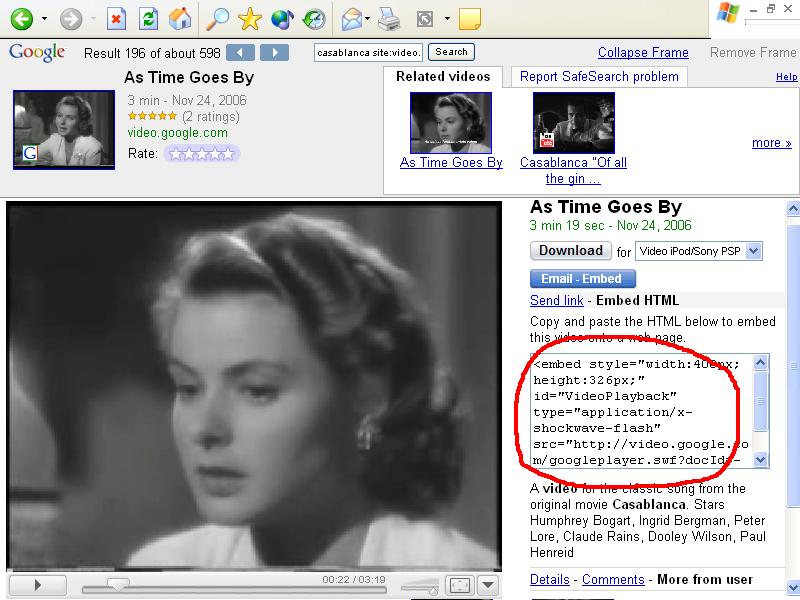Open related thumbnail for As Time Goes By
The image size is (800, 600).
coord(451,122)
